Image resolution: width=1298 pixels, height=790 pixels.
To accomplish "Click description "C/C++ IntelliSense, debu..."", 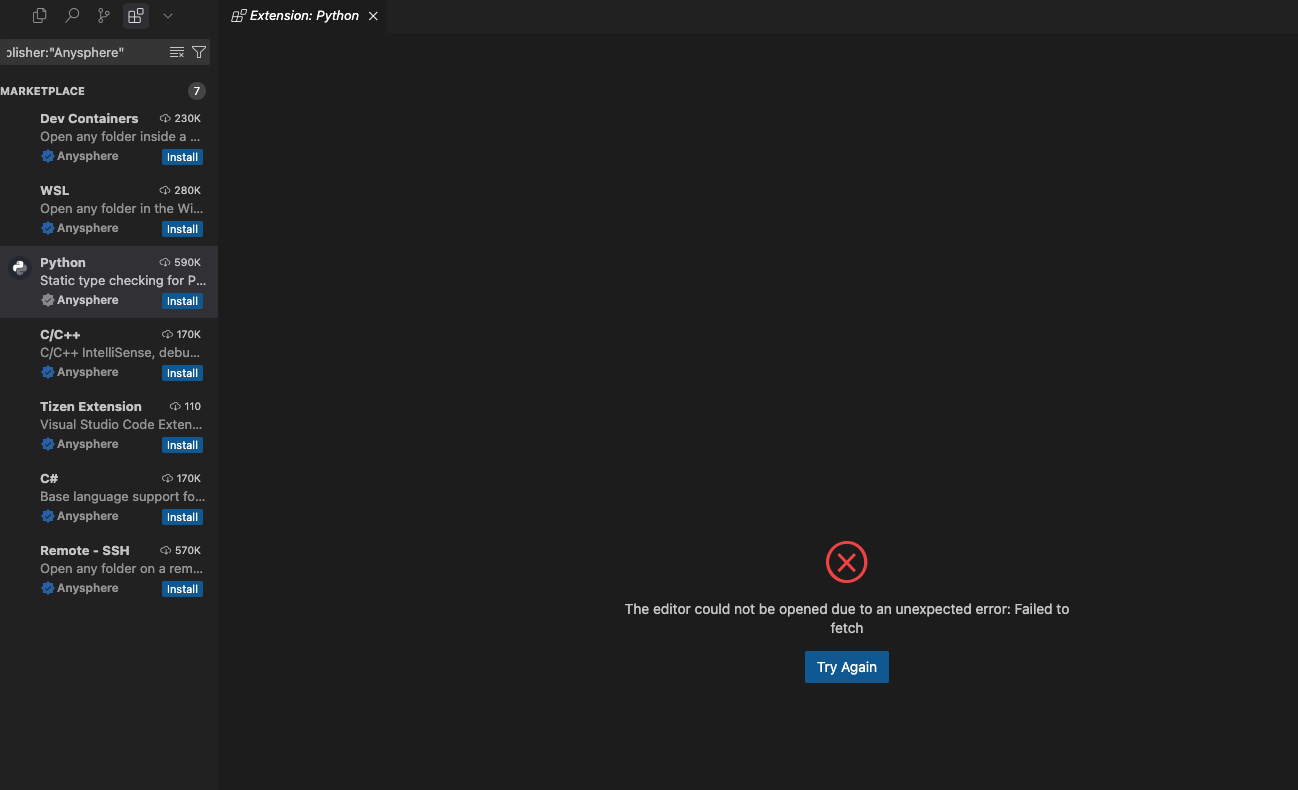I will [120, 352].
